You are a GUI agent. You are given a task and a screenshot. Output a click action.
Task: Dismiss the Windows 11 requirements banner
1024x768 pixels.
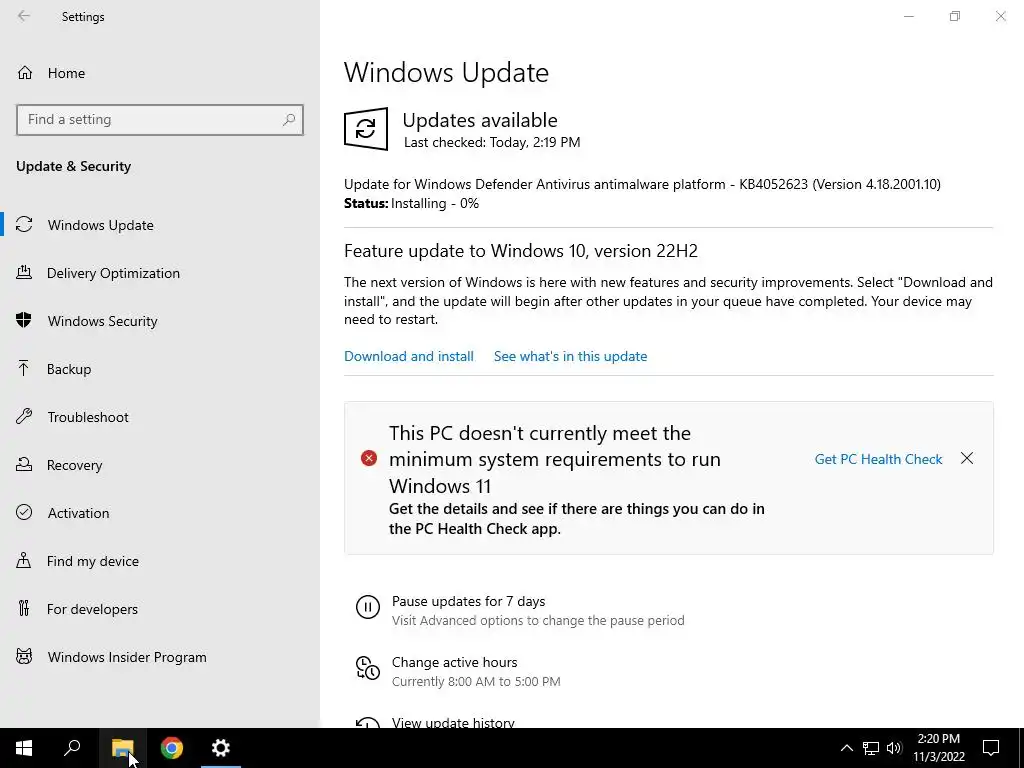(x=967, y=458)
